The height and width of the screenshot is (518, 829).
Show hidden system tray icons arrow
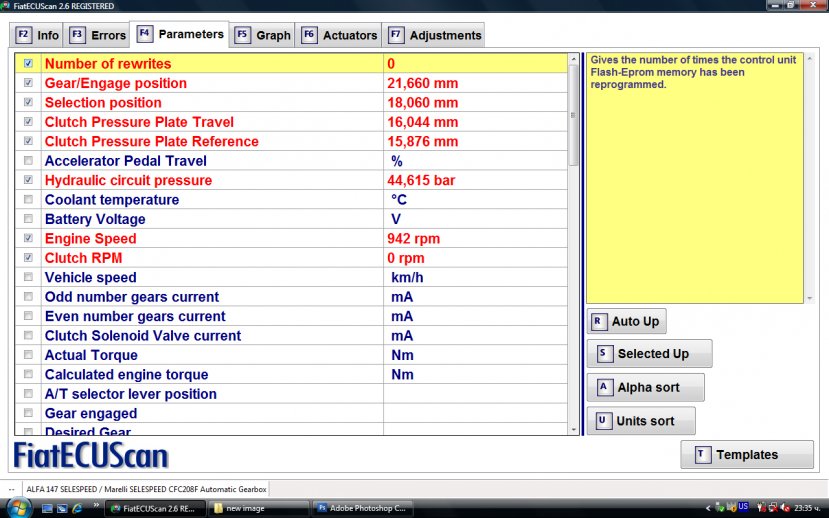click(708, 508)
